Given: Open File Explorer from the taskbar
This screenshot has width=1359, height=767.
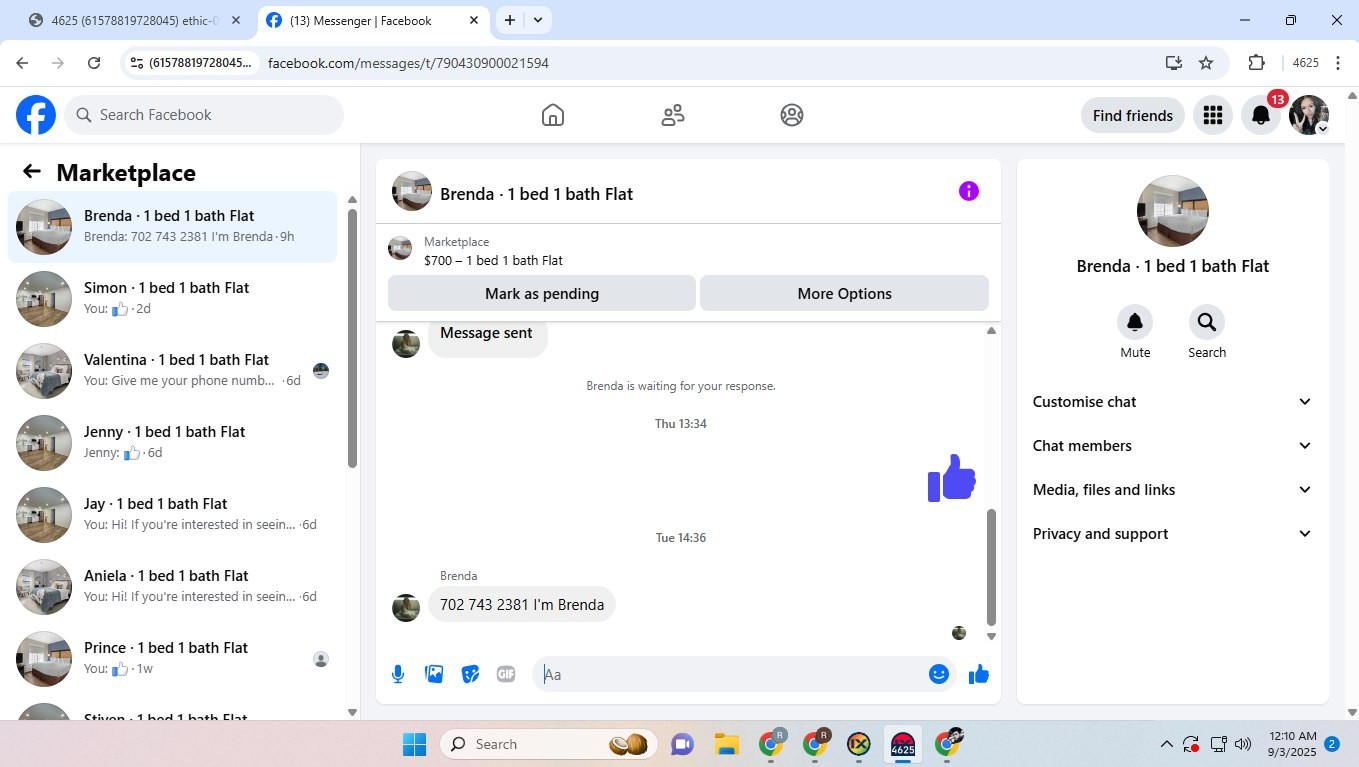Looking at the screenshot, I should coord(727,744).
